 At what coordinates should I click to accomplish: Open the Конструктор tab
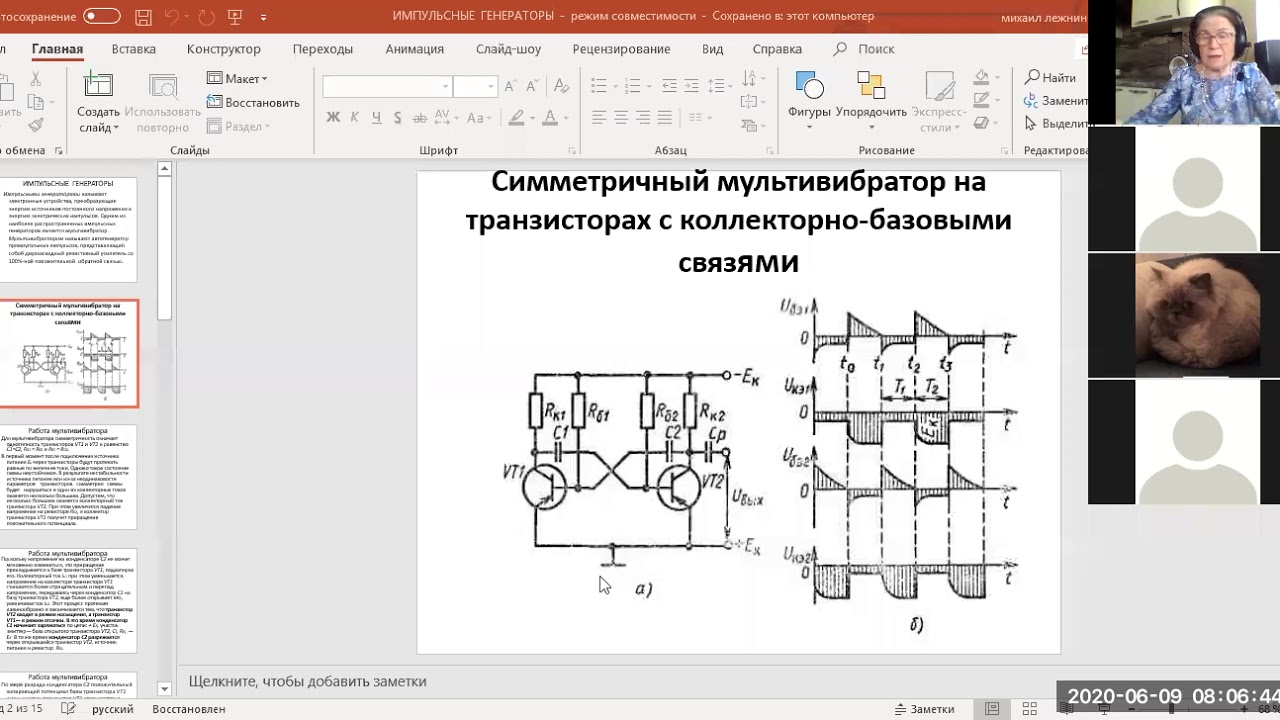click(223, 49)
